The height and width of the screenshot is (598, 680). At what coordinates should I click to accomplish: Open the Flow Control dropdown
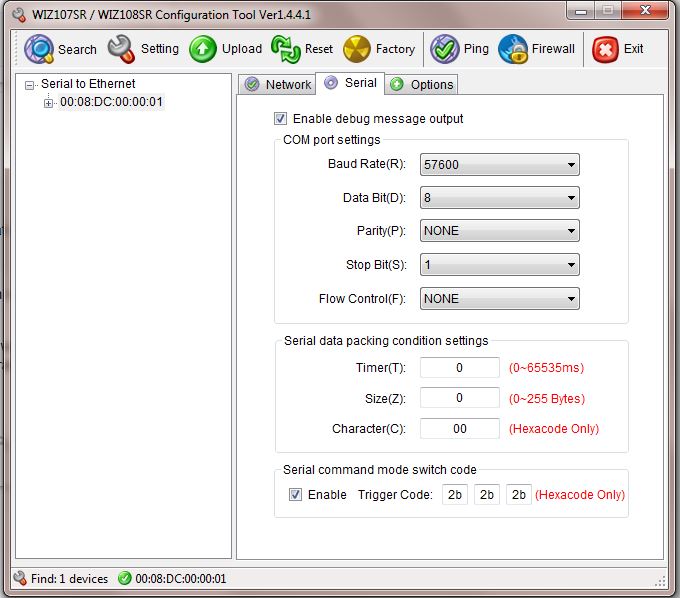tap(500, 298)
